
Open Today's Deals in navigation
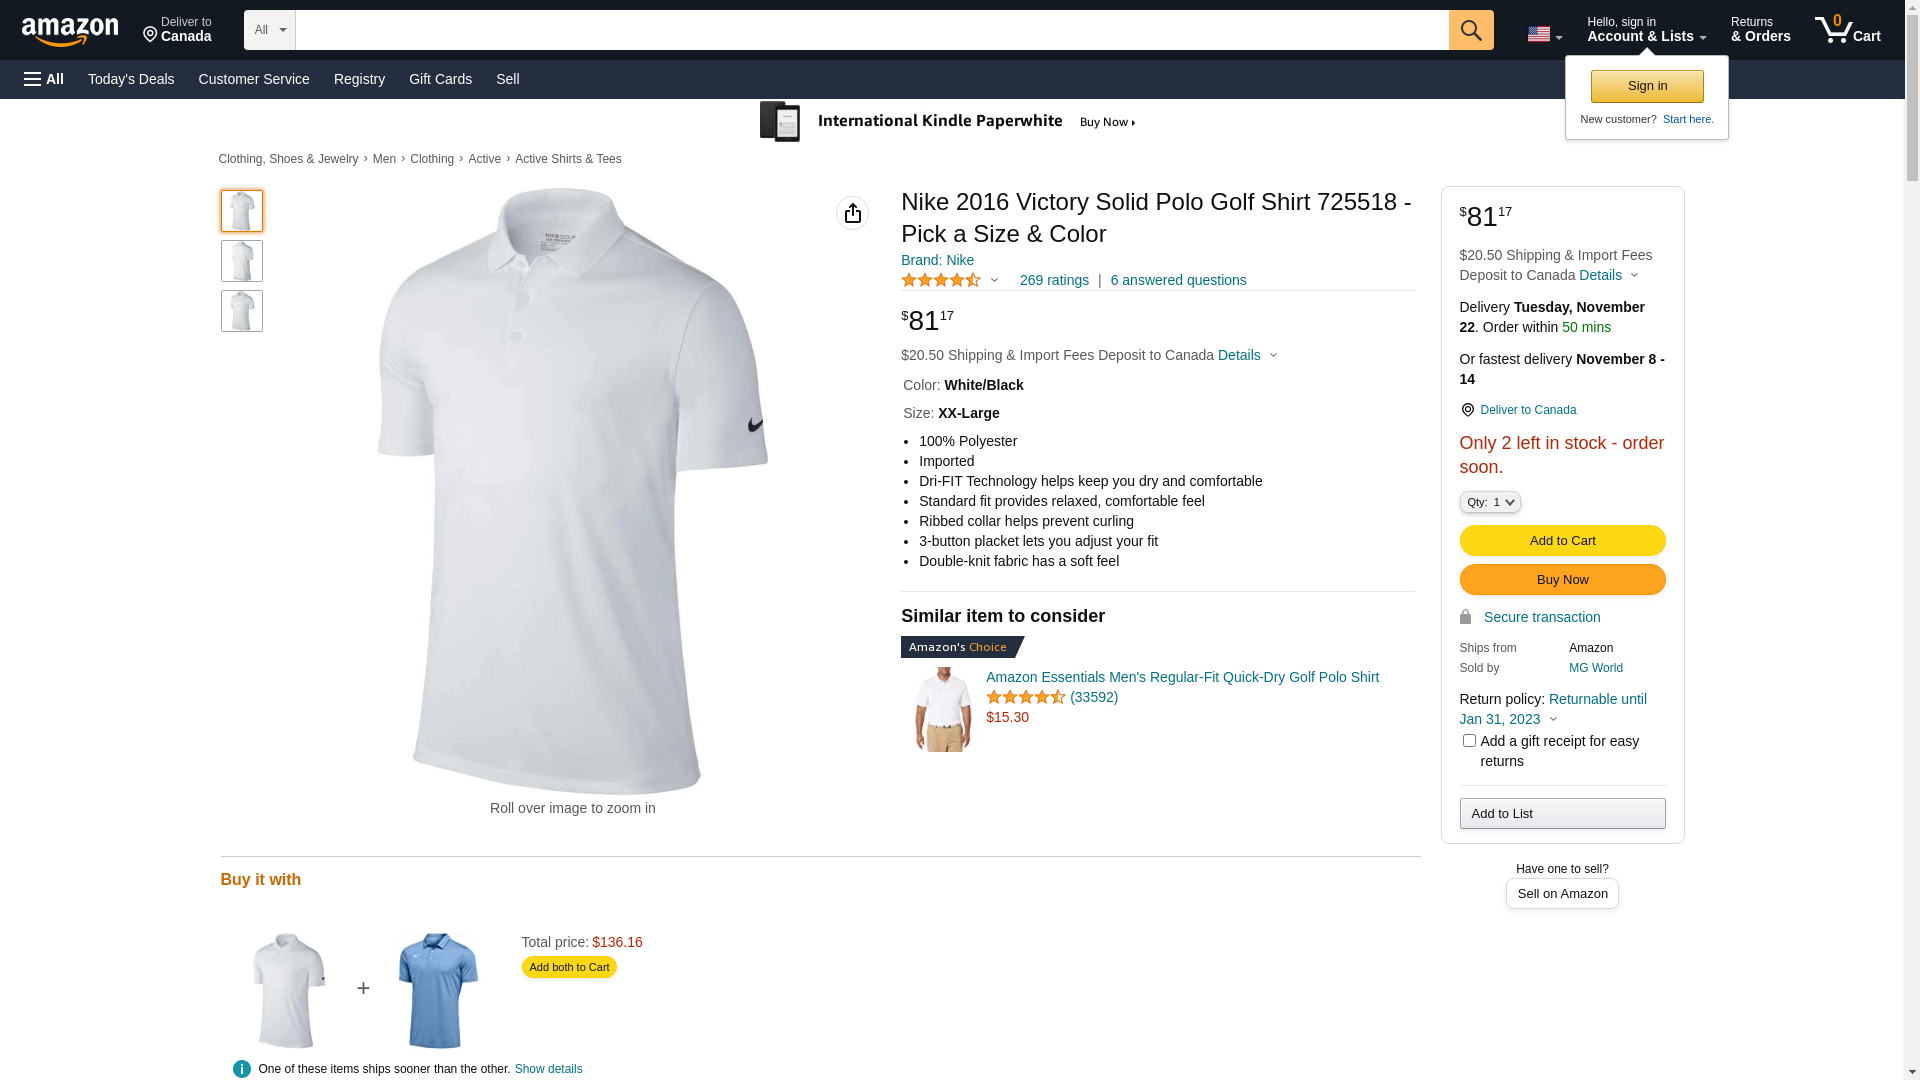(x=131, y=79)
